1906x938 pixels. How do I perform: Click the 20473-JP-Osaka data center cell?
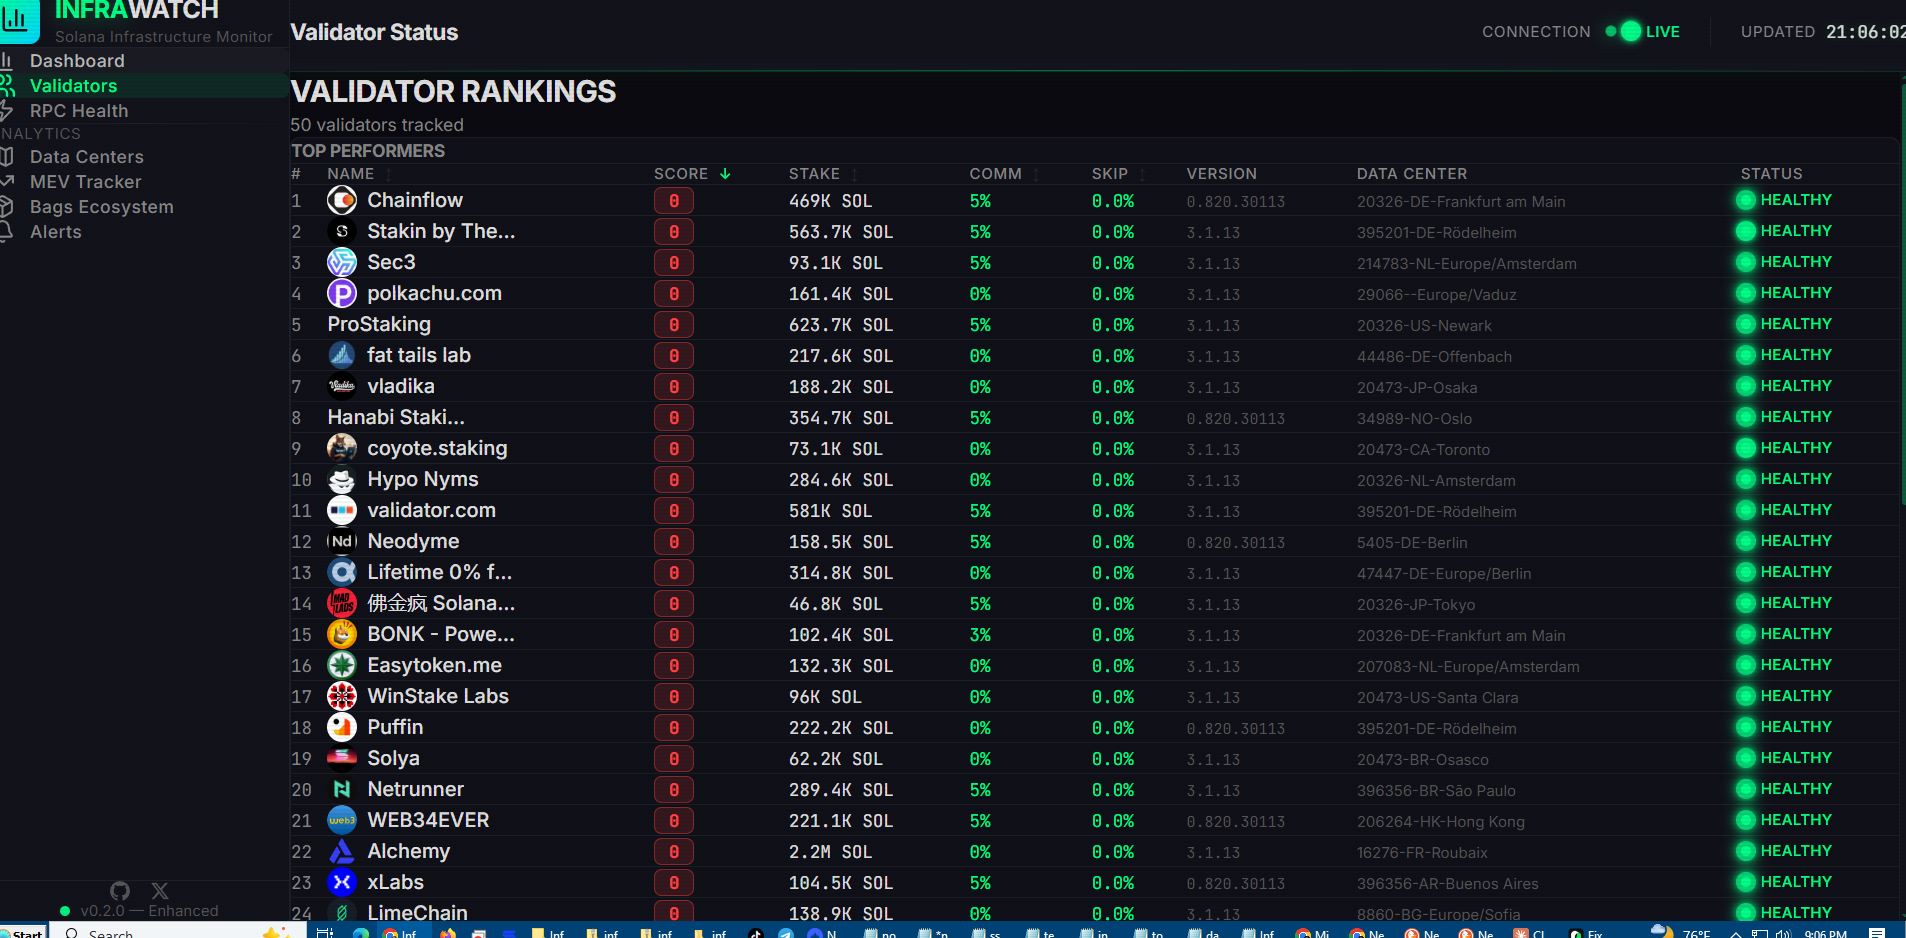click(x=1417, y=388)
